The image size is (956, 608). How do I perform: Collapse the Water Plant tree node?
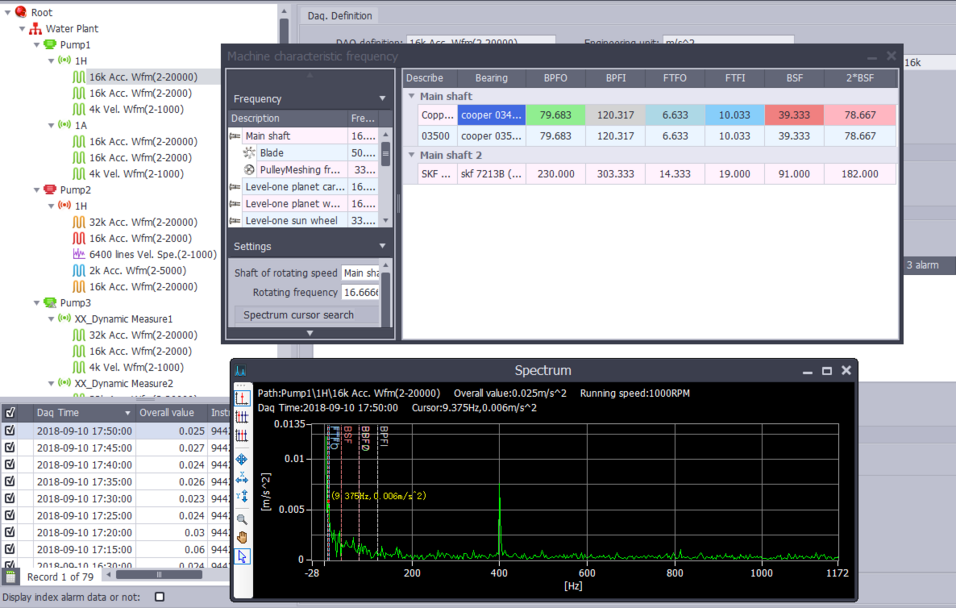click(22, 29)
